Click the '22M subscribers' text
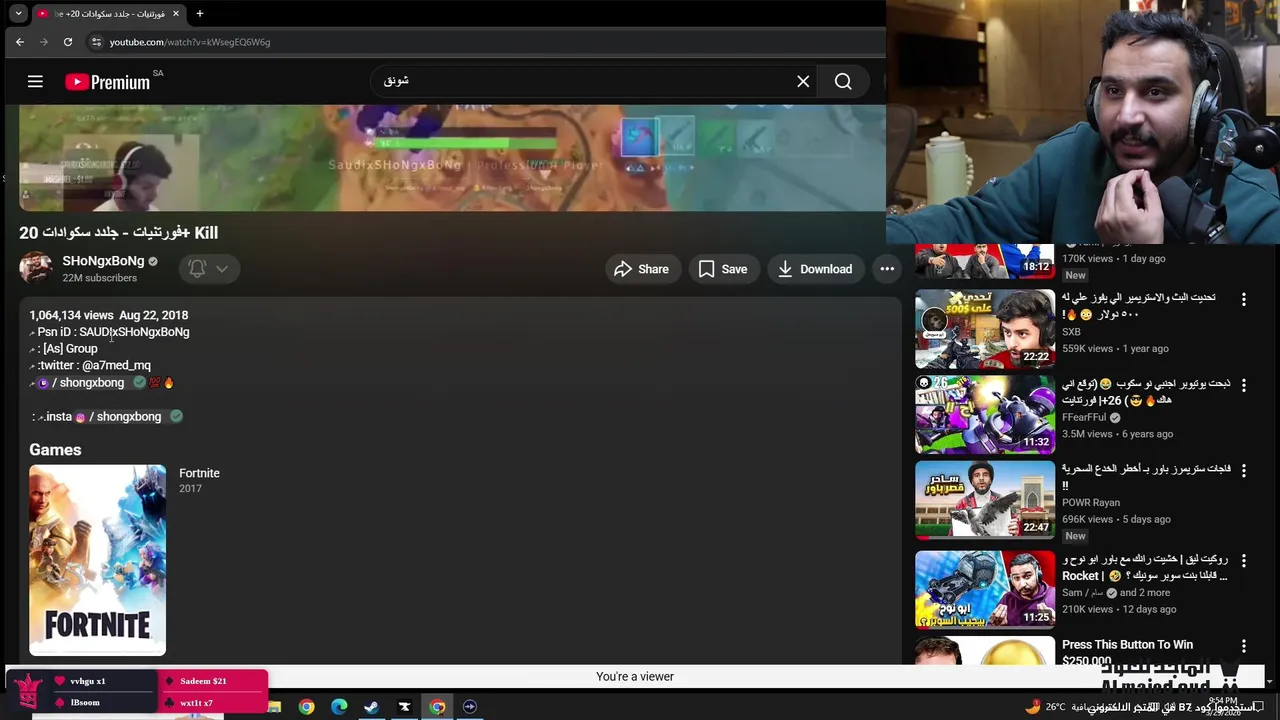The image size is (1280, 720). coord(99,278)
